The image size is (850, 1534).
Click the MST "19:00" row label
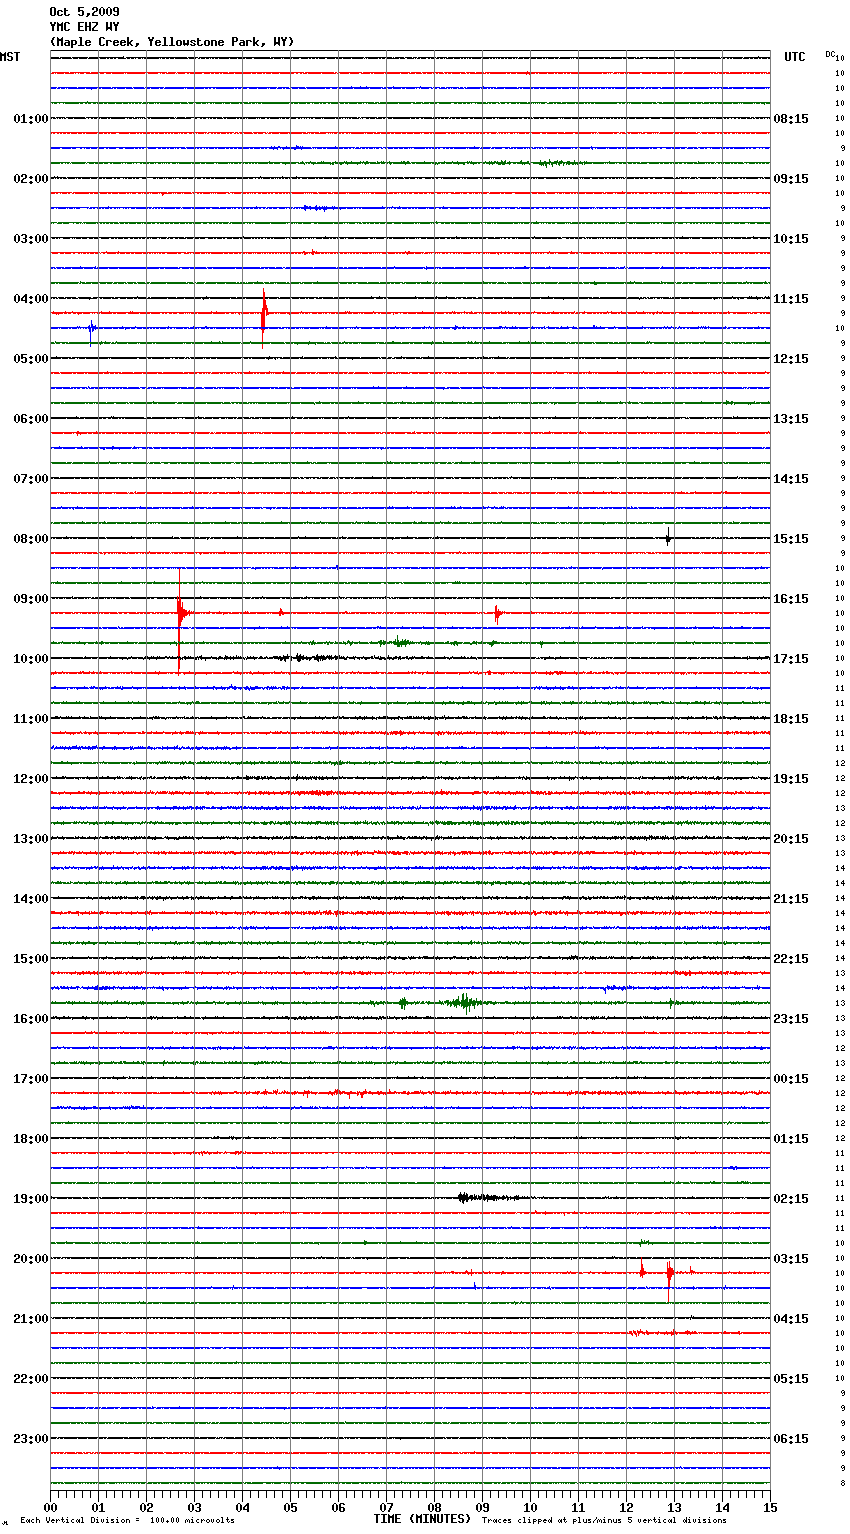tap(31, 1199)
